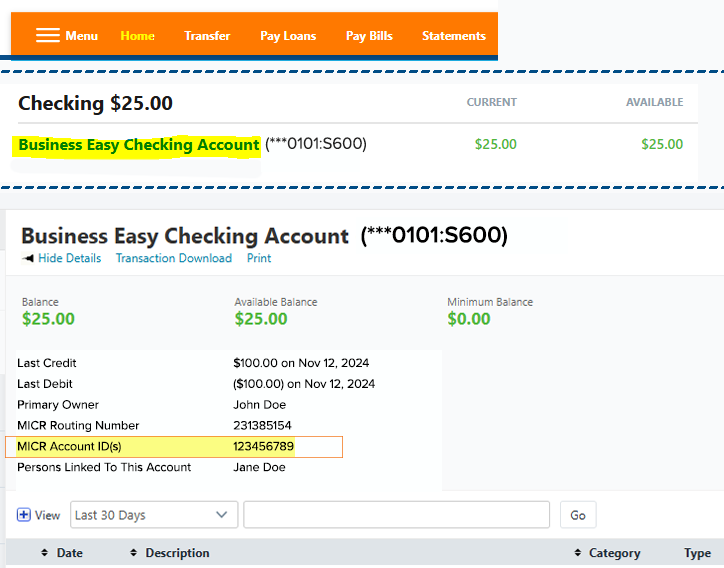Click the Description column header text
The height and width of the screenshot is (568, 724).
pos(177,553)
